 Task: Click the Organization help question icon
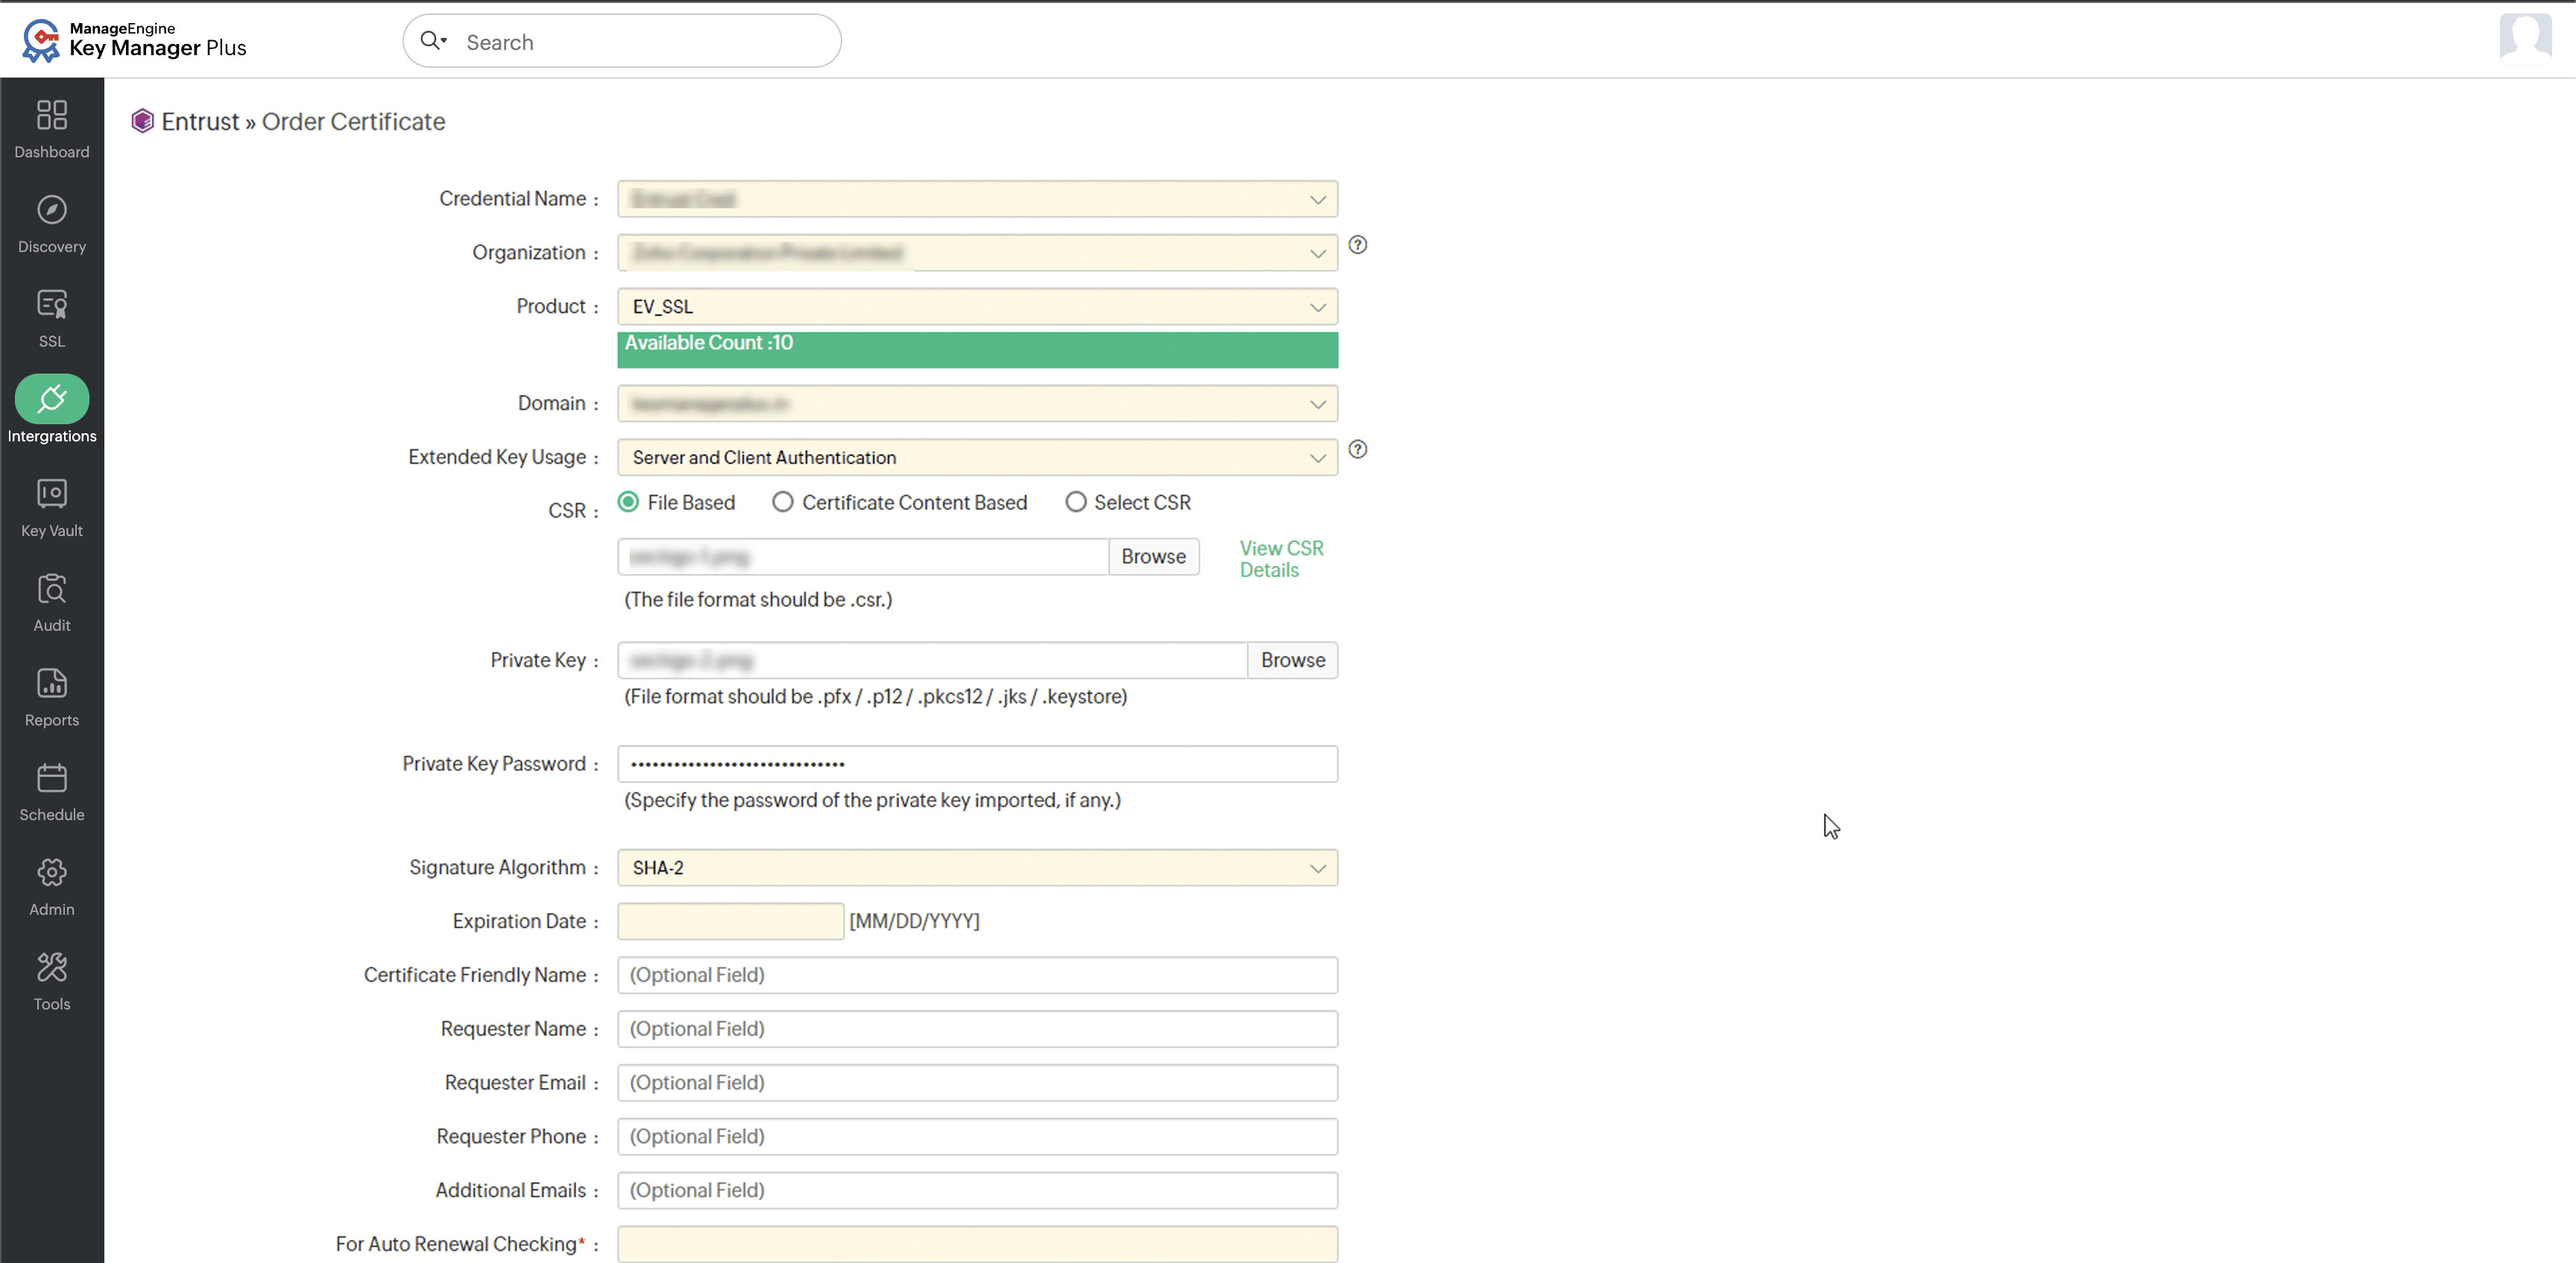(1357, 245)
